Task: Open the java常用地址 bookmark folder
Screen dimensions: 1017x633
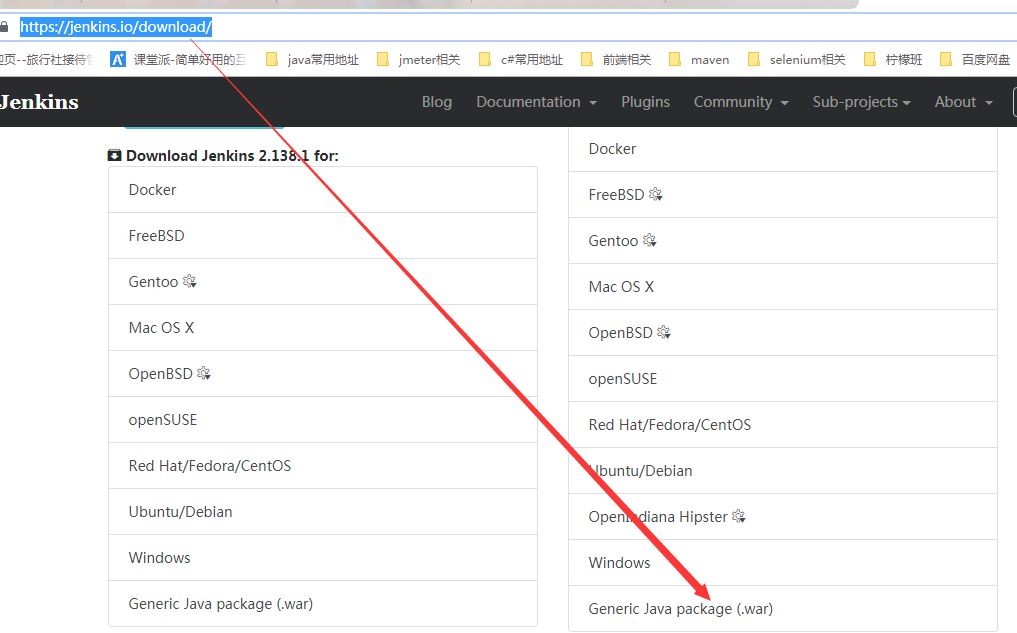Action: [x=313, y=60]
